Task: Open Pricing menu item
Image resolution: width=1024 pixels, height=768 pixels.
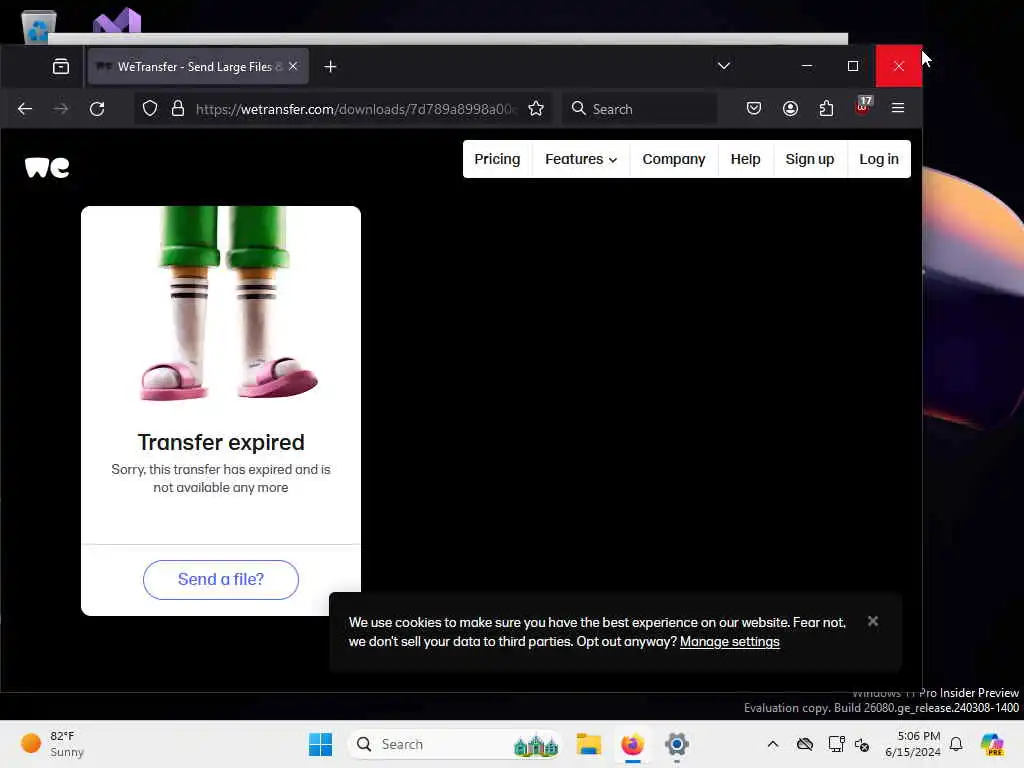Action: click(497, 159)
